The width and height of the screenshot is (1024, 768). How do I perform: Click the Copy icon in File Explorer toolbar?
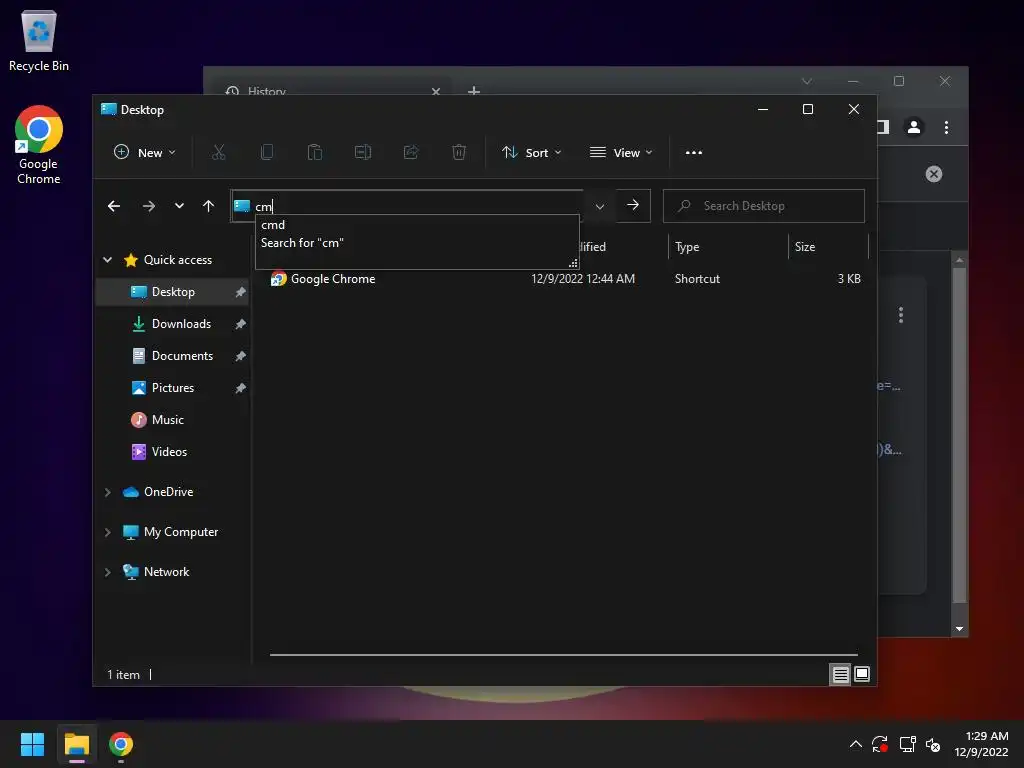coord(266,153)
